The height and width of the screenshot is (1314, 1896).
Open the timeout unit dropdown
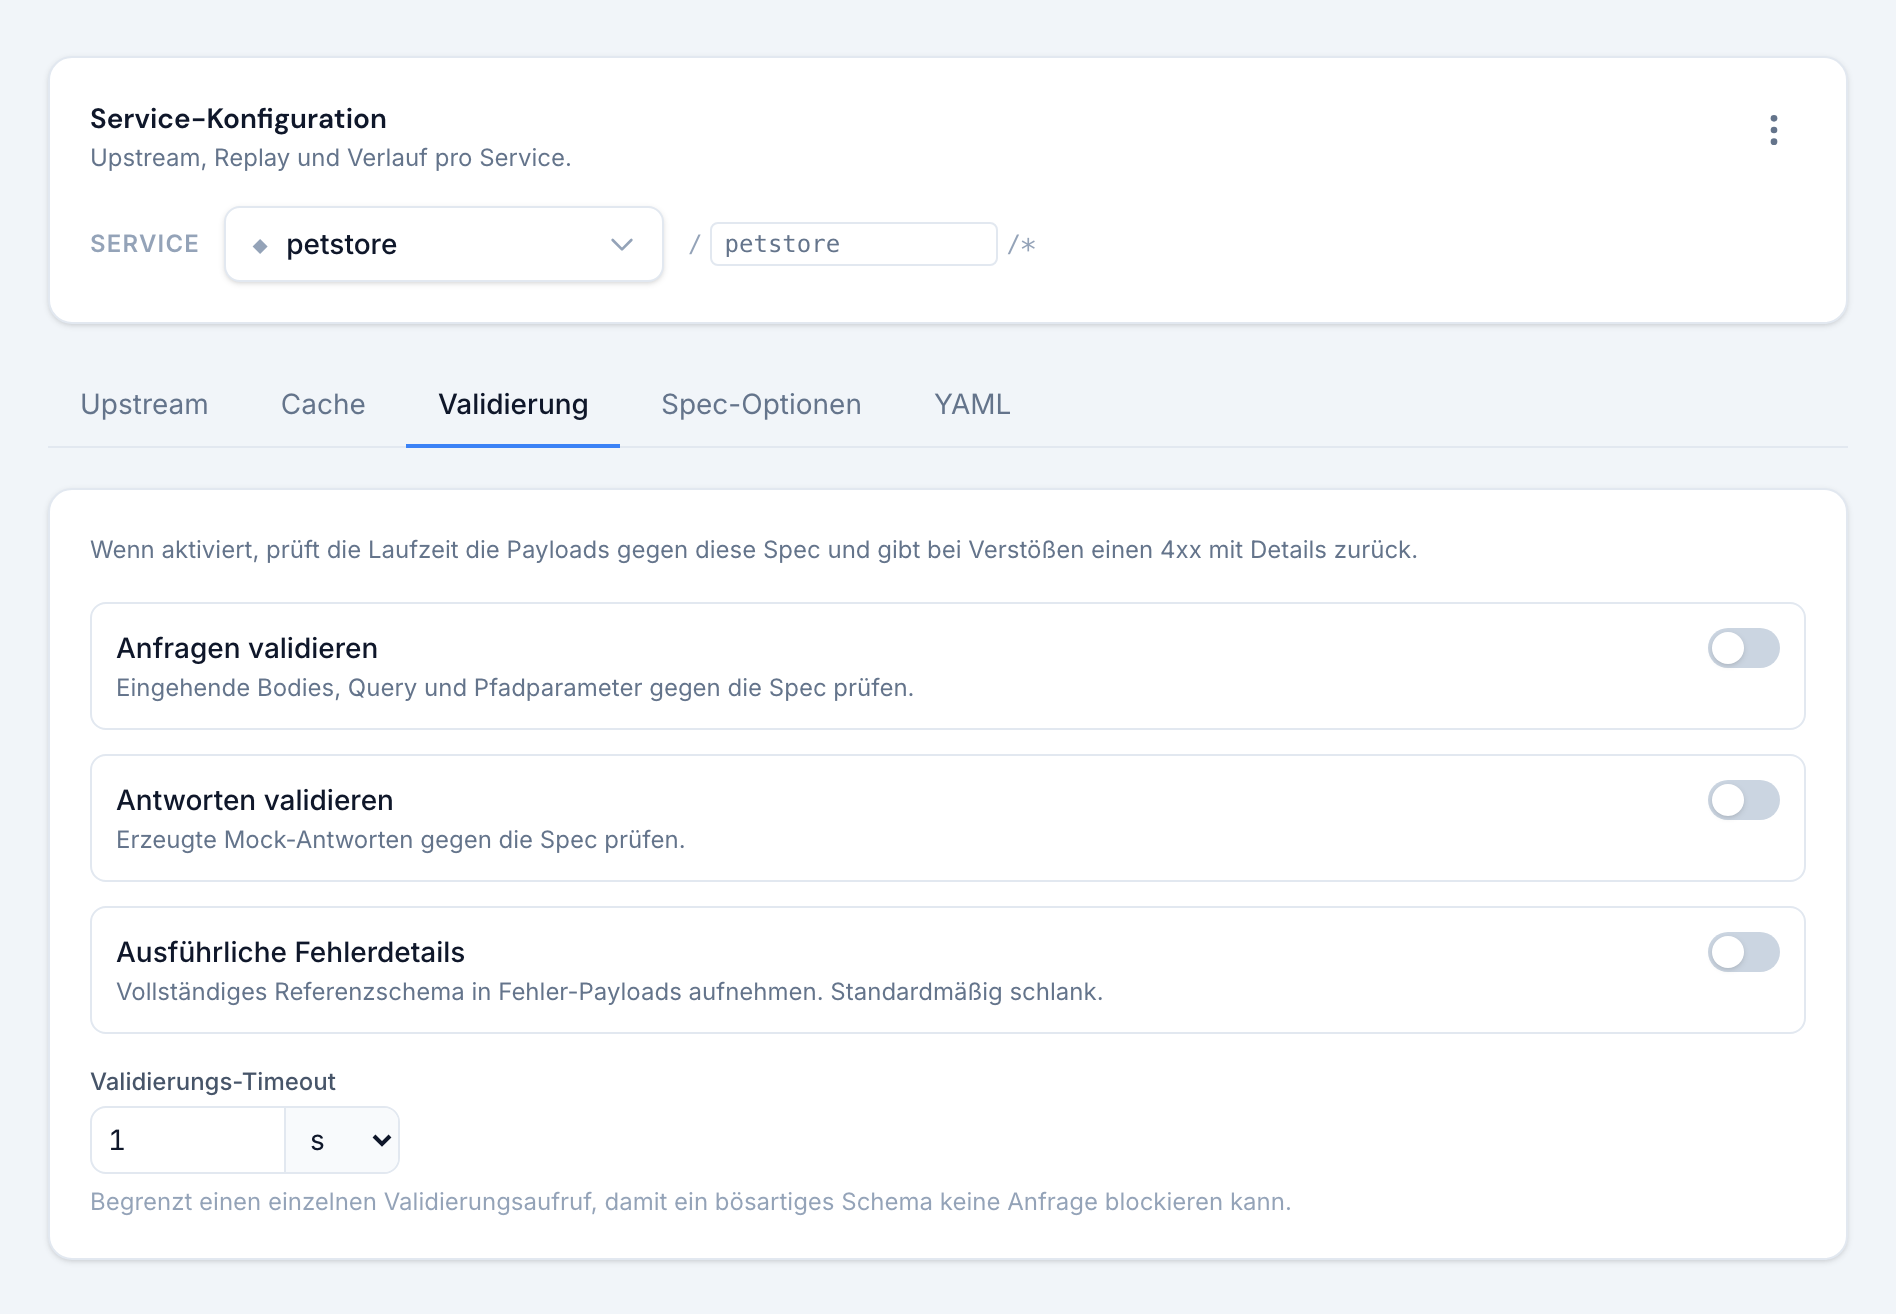pyautogui.click(x=343, y=1140)
